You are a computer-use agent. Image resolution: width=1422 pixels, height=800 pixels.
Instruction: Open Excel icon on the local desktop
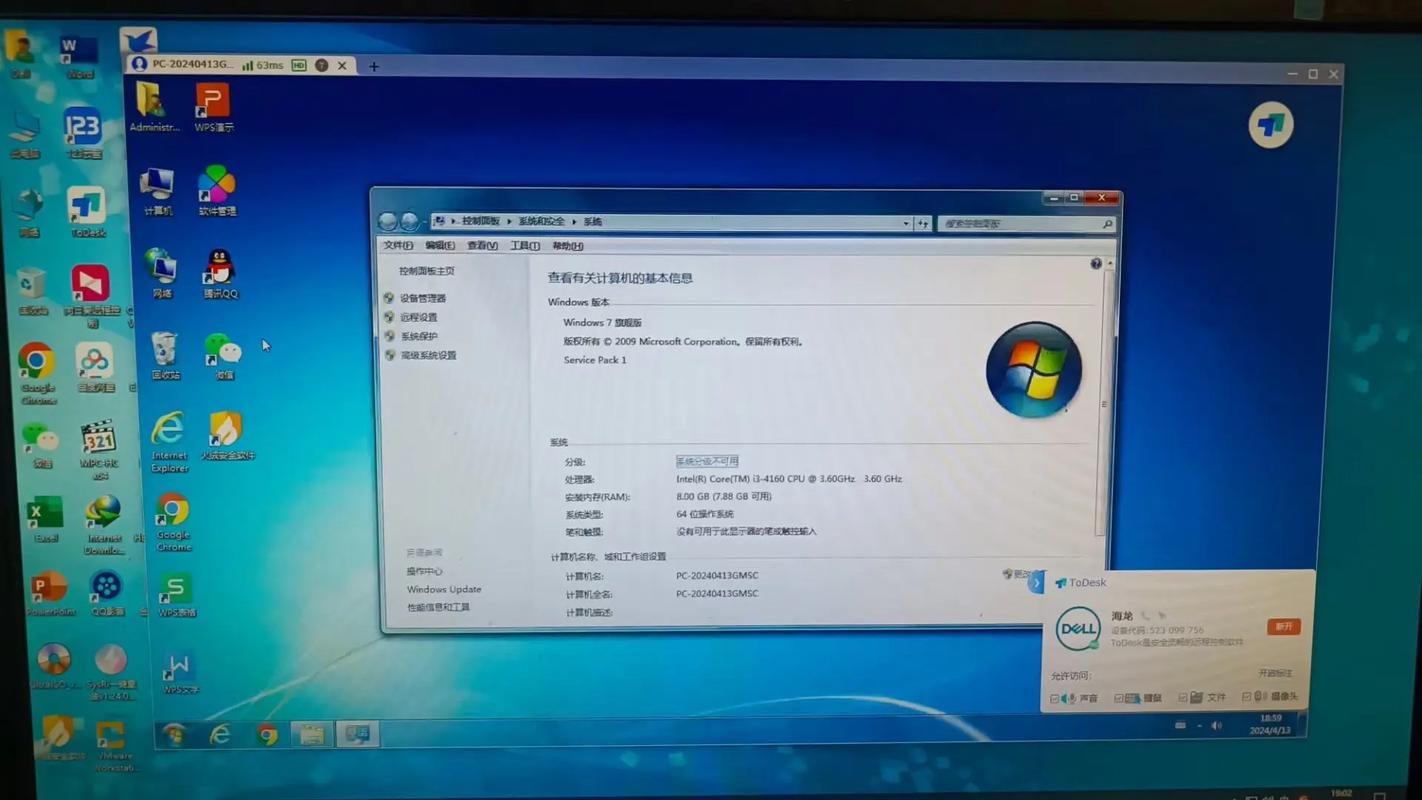[44, 519]
